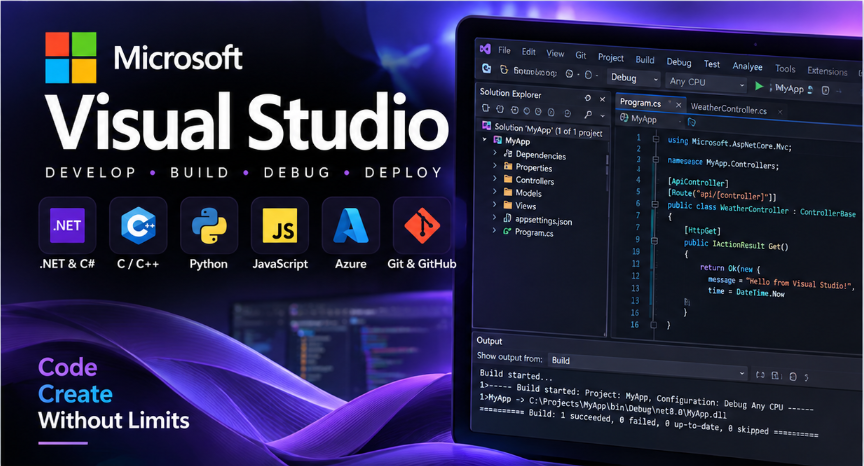Select the Solution 'MyApp' root row
864x466 pixels.
click(x=543, y=129)
